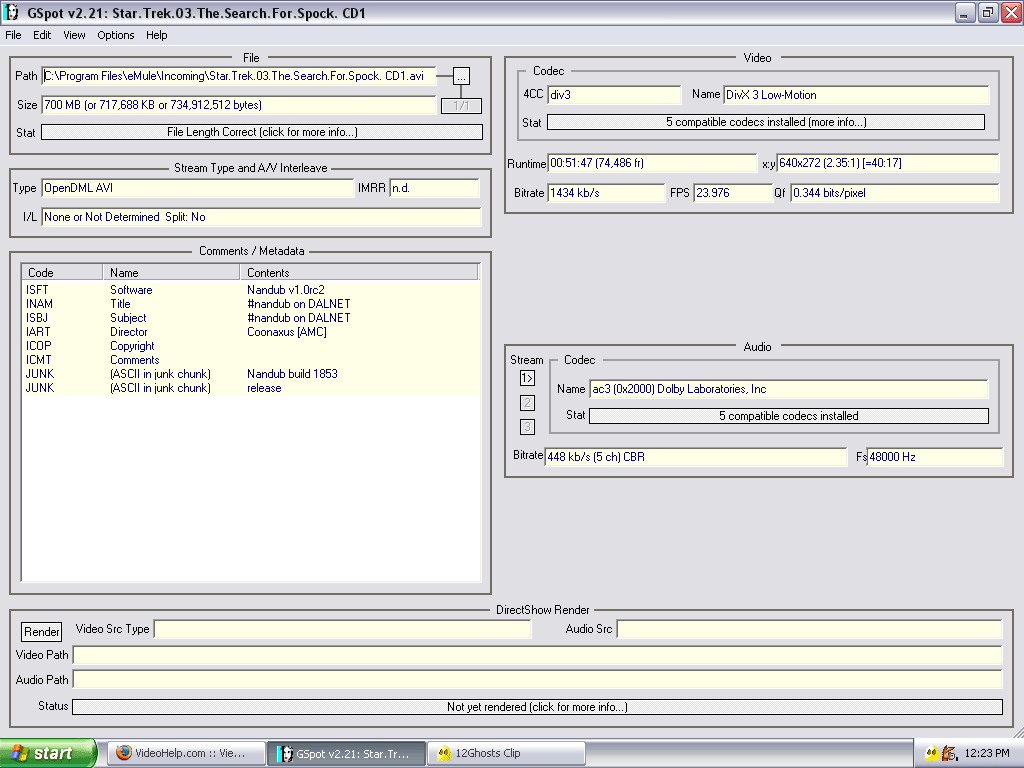
Task: Close the GSpot window
Action: (1012, 12)
